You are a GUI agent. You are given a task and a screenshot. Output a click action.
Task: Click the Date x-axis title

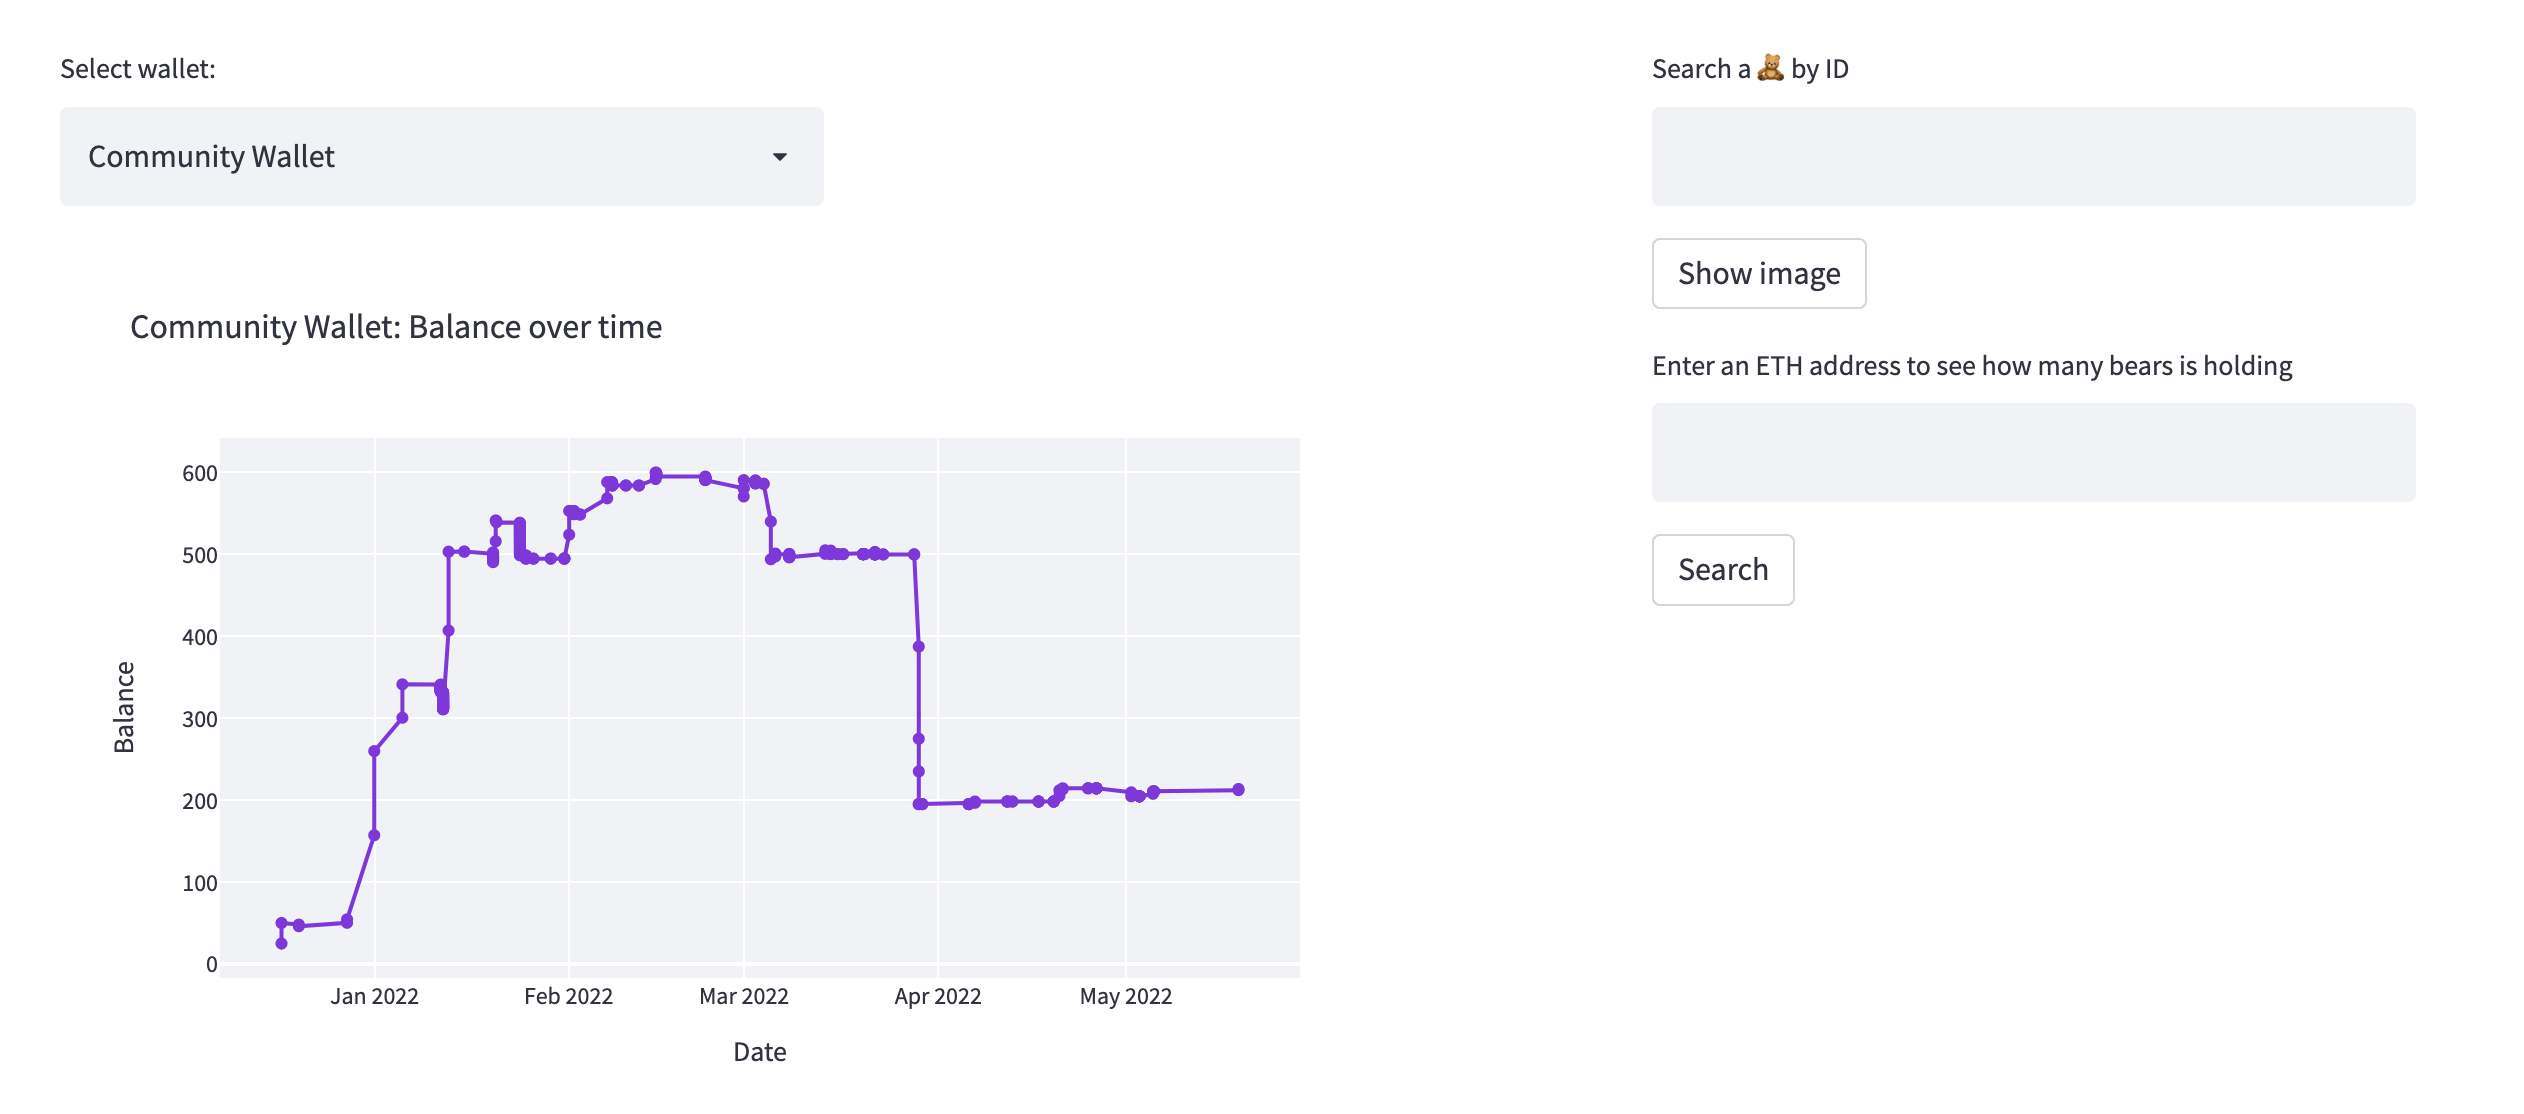coord(759,1052)
